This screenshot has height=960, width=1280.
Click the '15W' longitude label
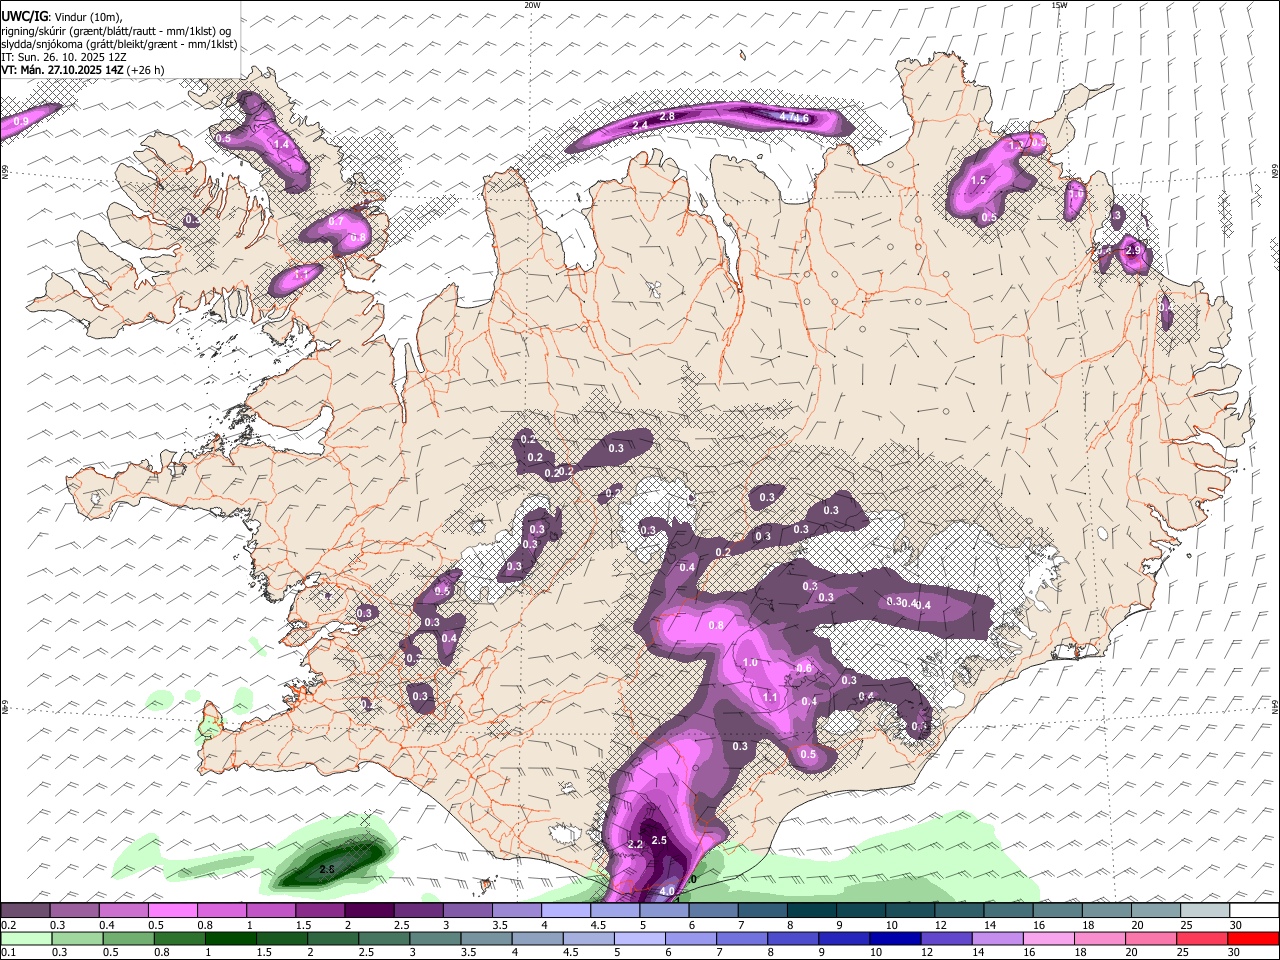[1059, 5]
